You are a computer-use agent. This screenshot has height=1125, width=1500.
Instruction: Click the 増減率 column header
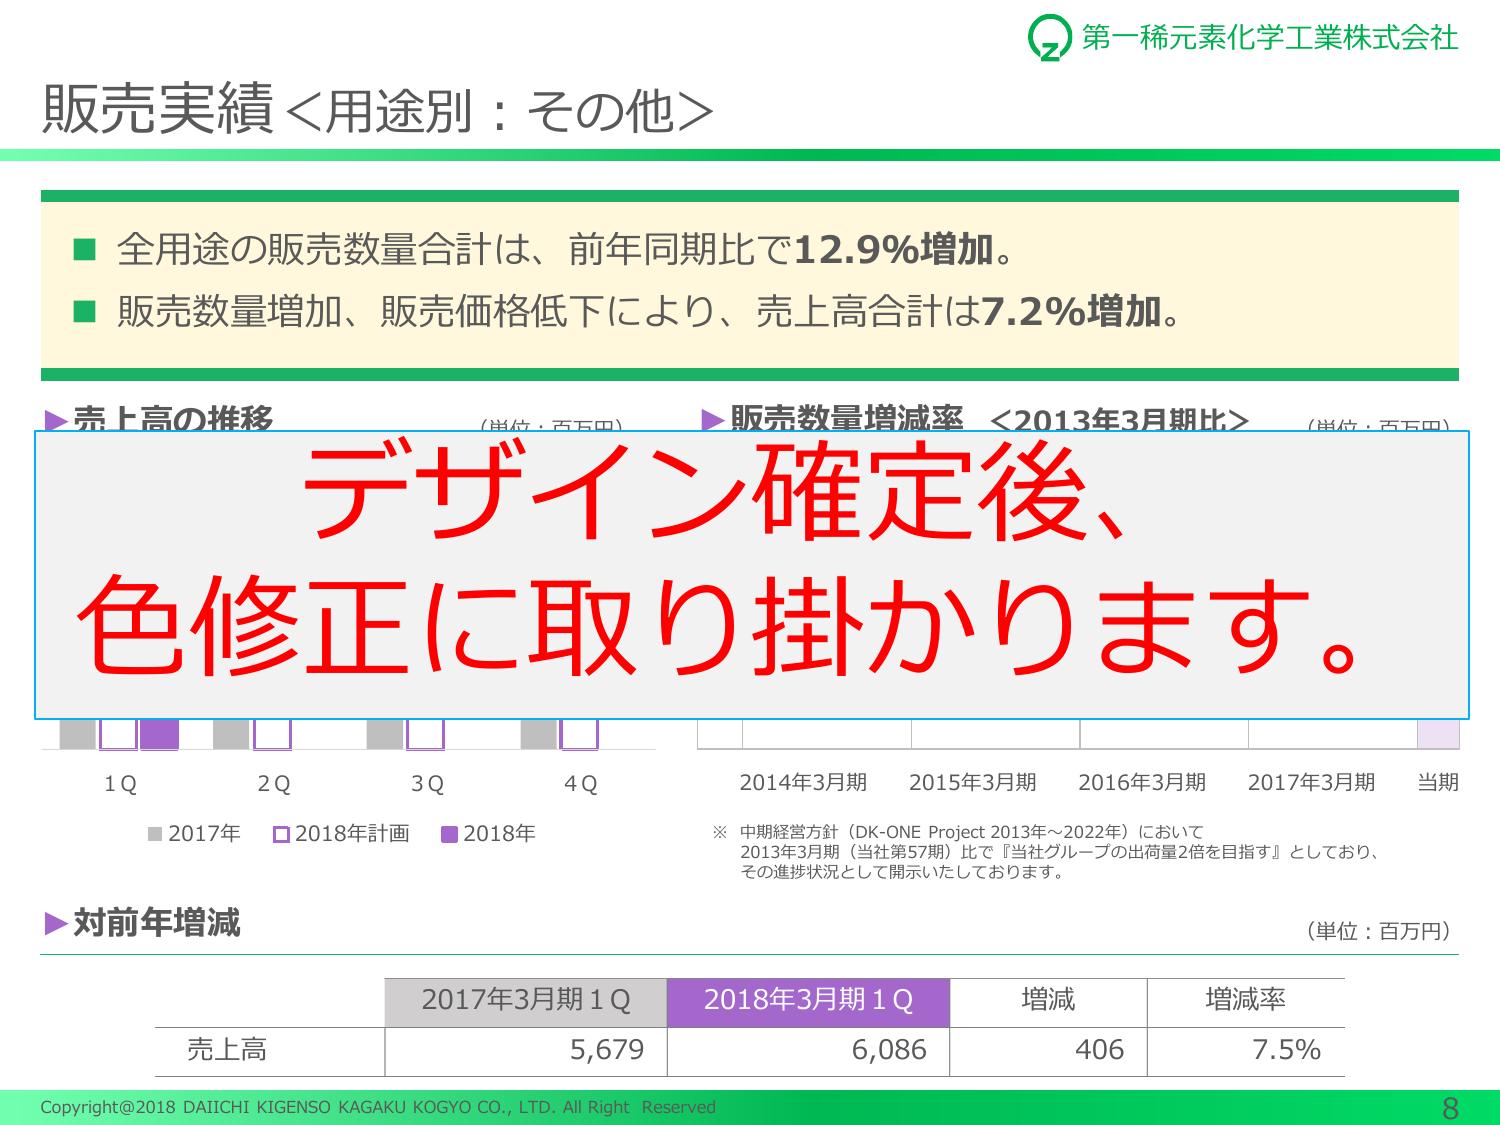click(1245, 1000)
